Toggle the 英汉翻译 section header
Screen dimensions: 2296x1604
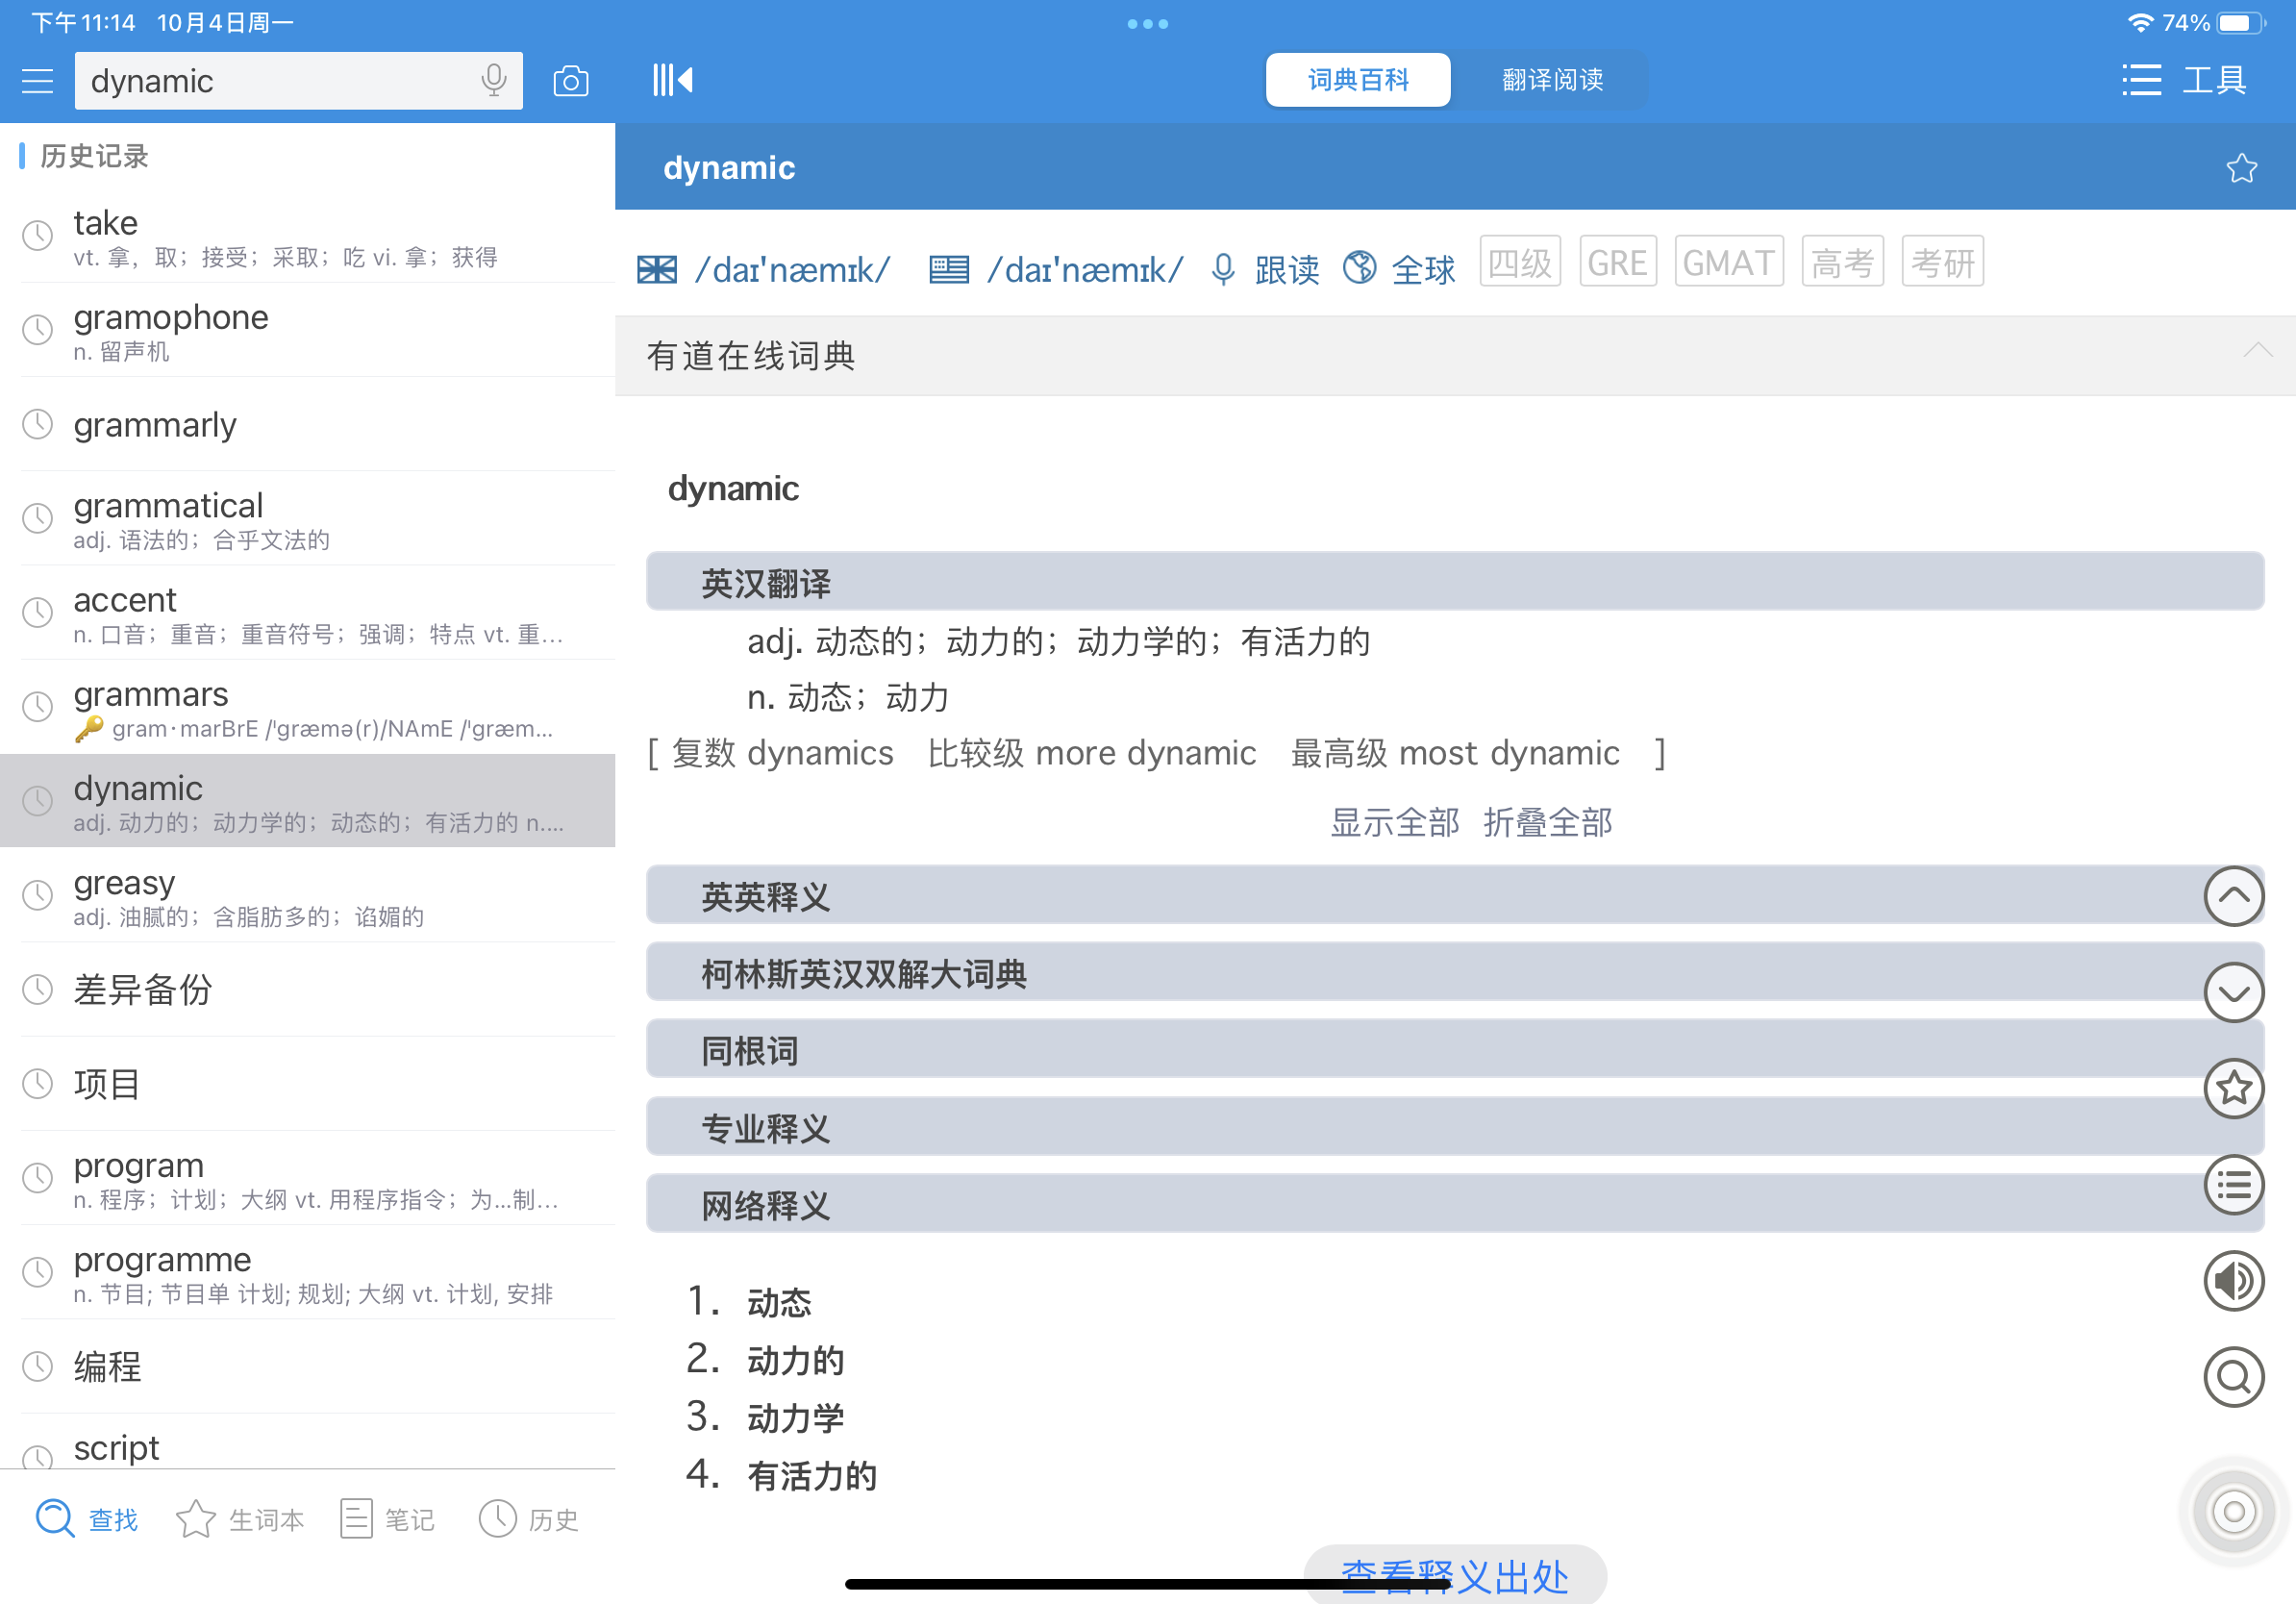point(1454,581)
